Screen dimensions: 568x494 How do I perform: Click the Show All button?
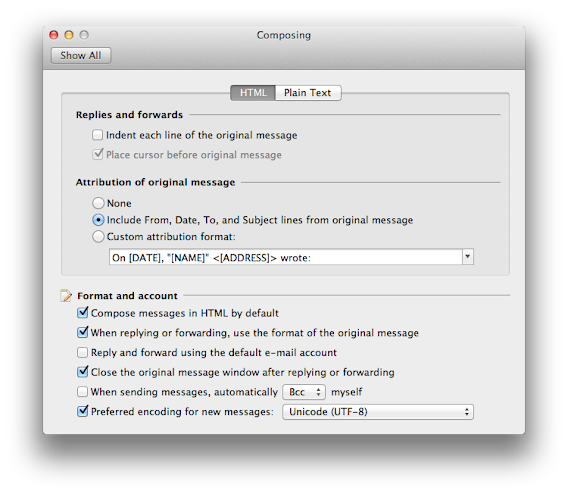coord(81,55)
